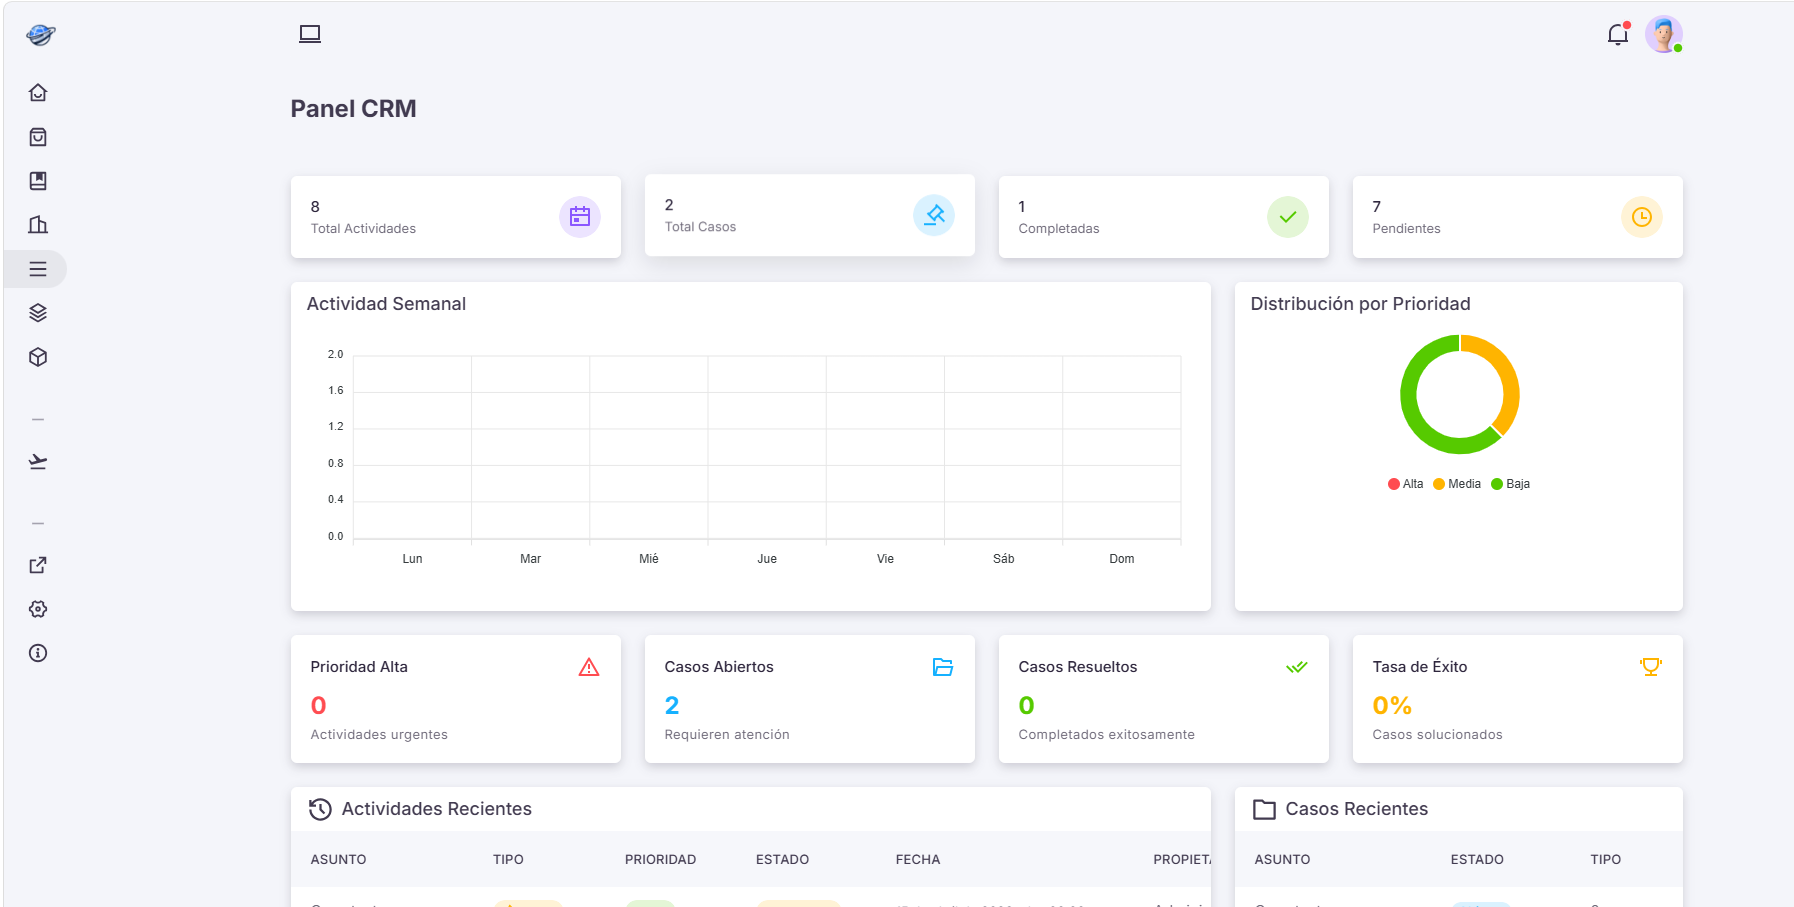This screenshot has height=907, width=1794.
Task: Open the home sidebar icon
Action: coord(38,93)
